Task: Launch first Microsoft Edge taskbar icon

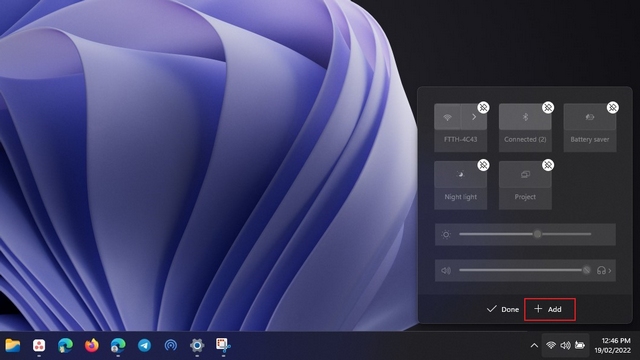Action: click(x=65, y=345)
